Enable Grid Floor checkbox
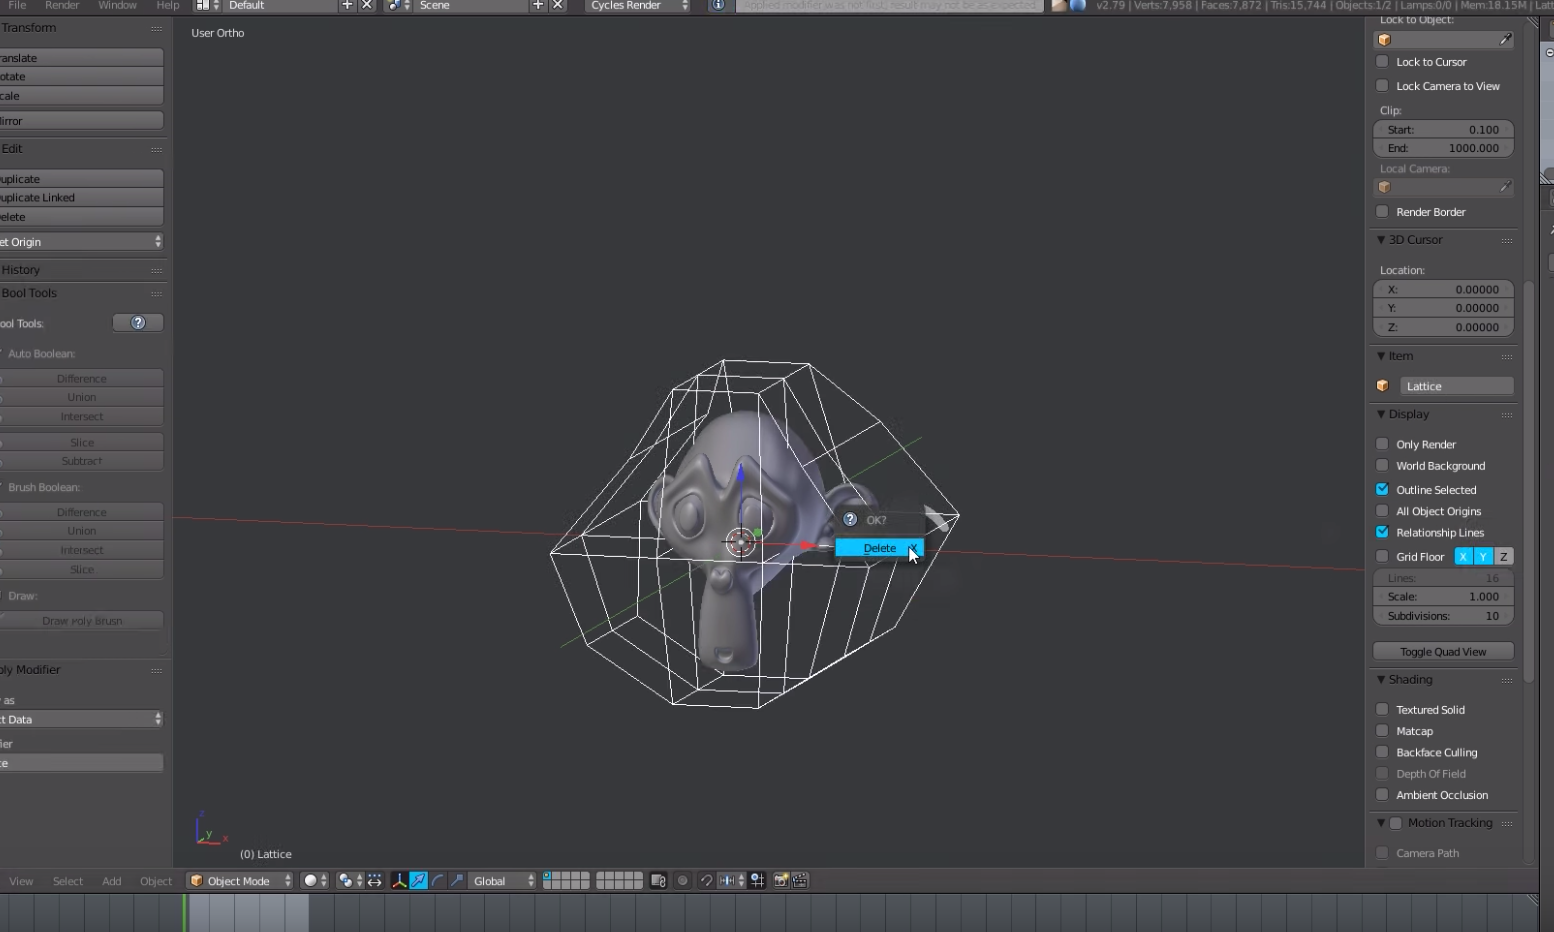Image resolution: width=1554 pixels, height=932 pixels. 1382,557
